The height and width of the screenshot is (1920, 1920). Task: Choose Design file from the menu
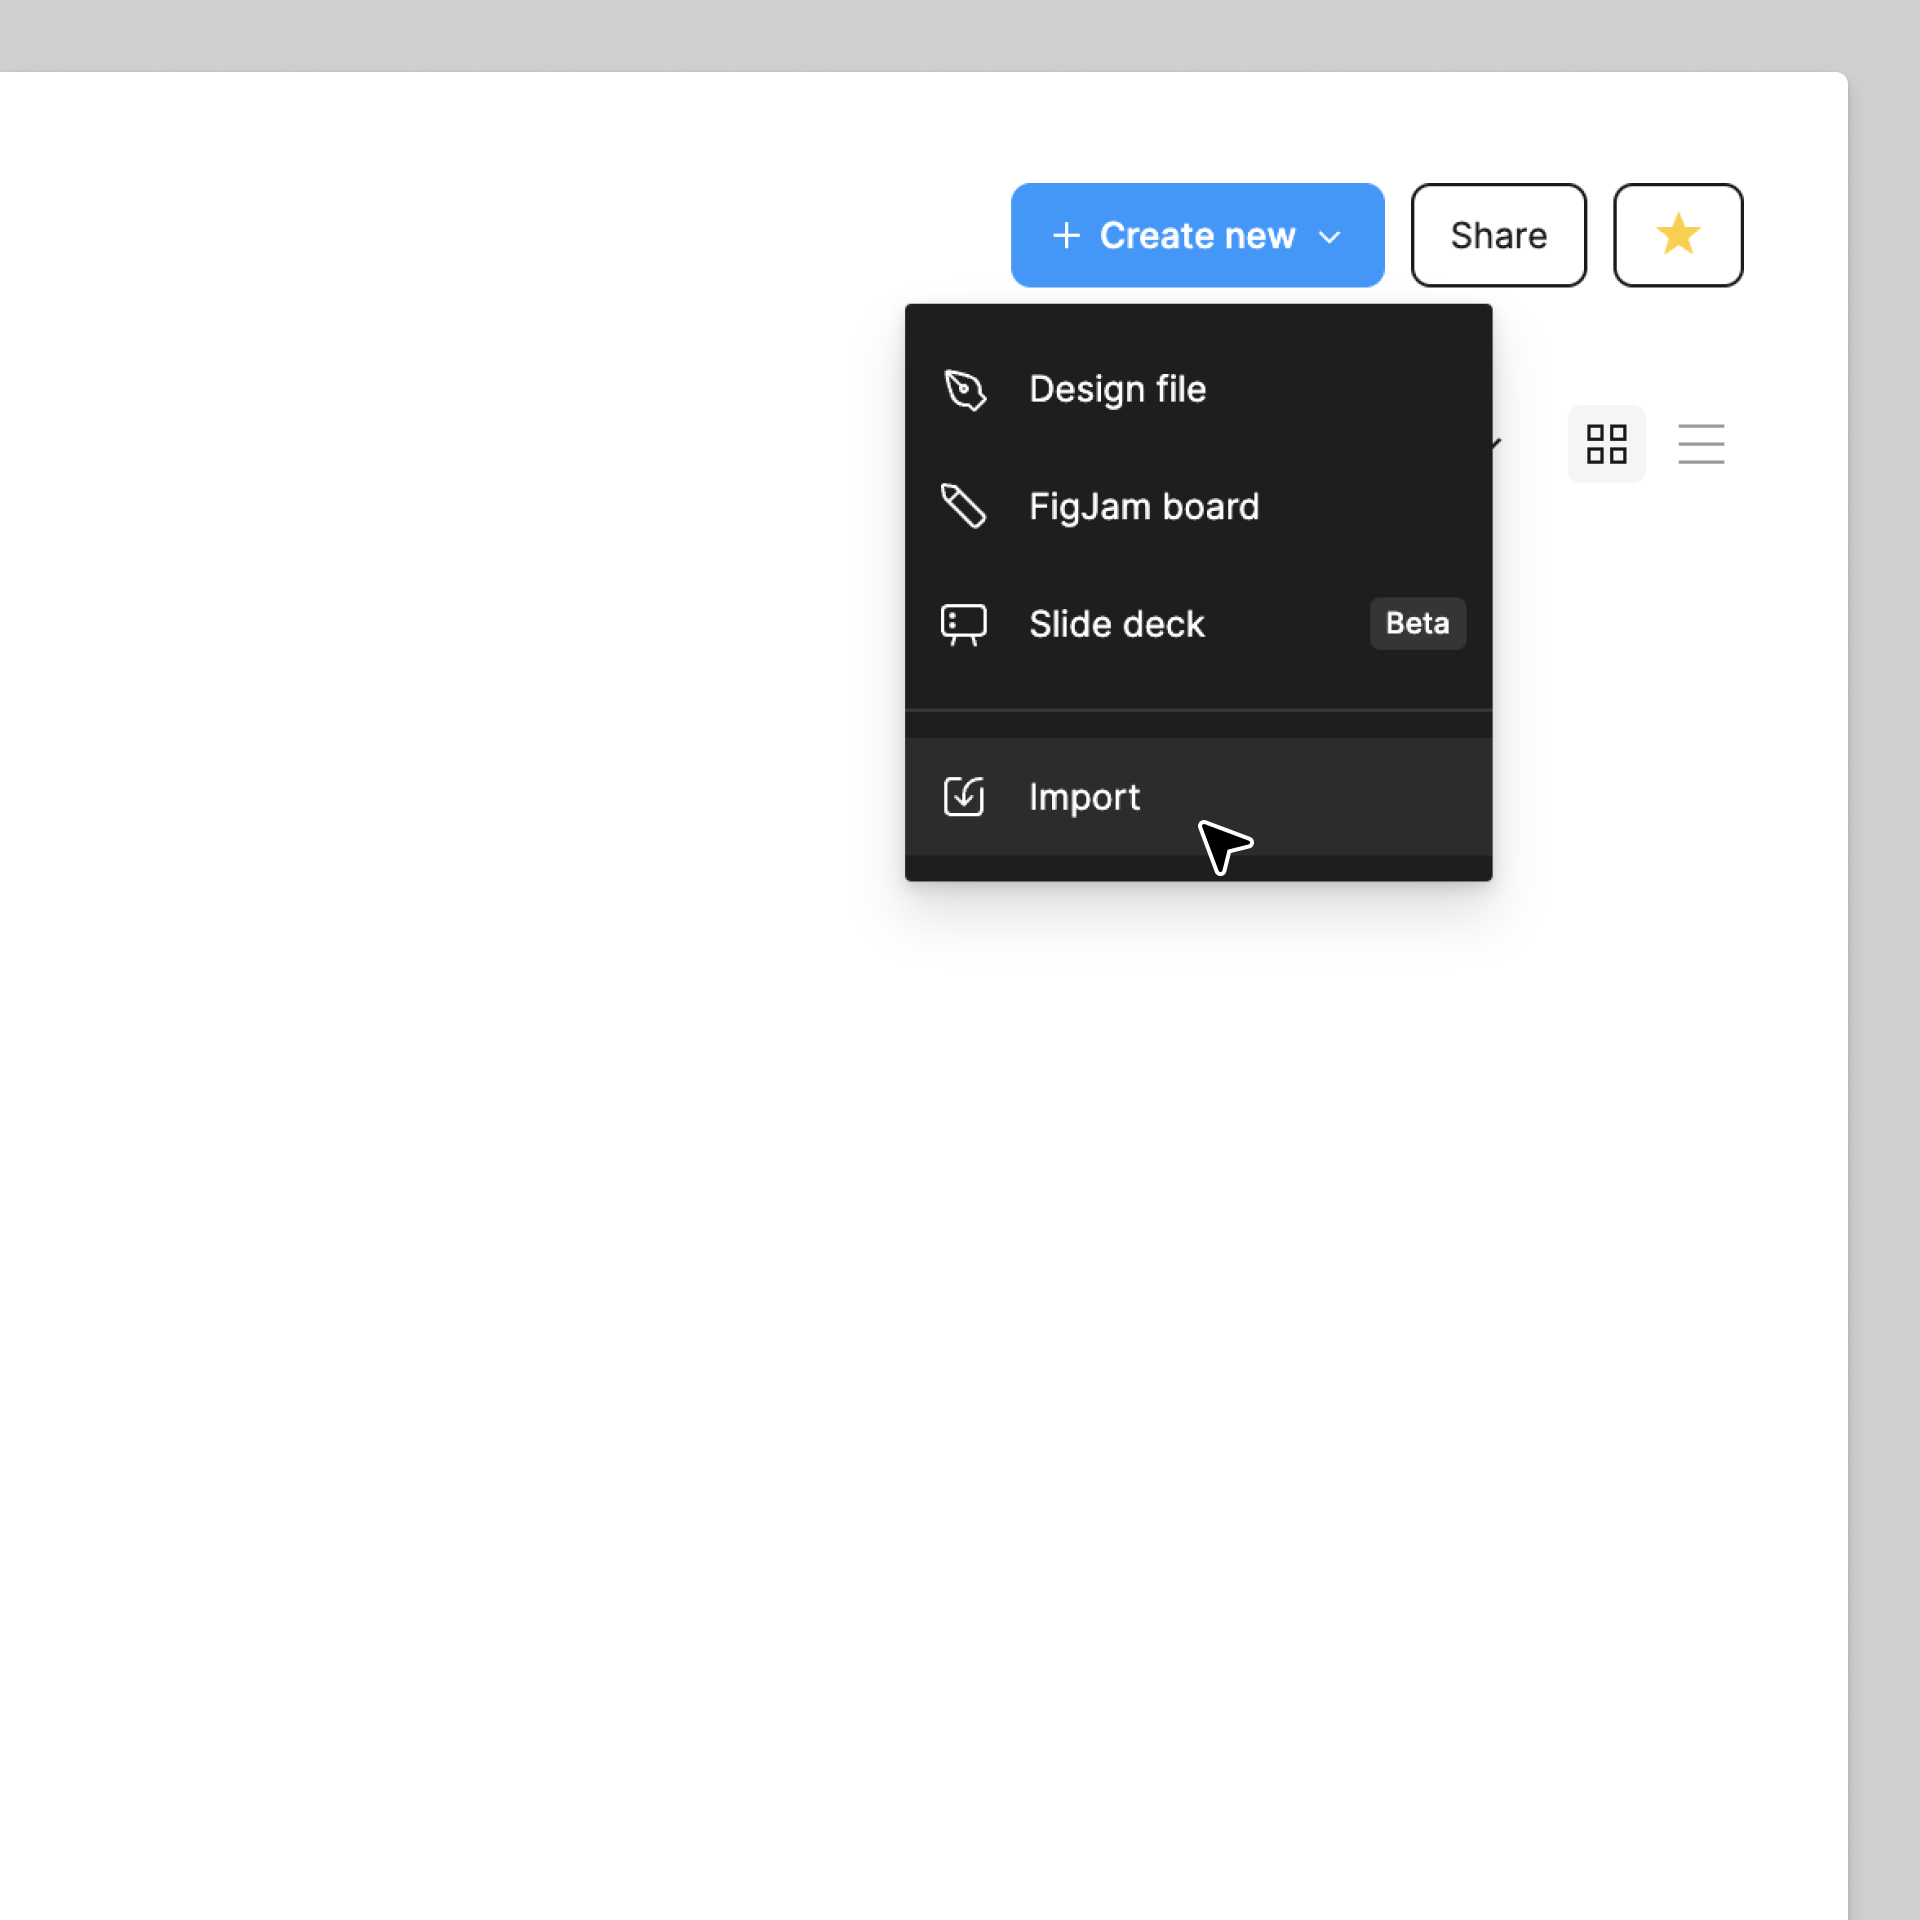click(x=1117, y=389)
